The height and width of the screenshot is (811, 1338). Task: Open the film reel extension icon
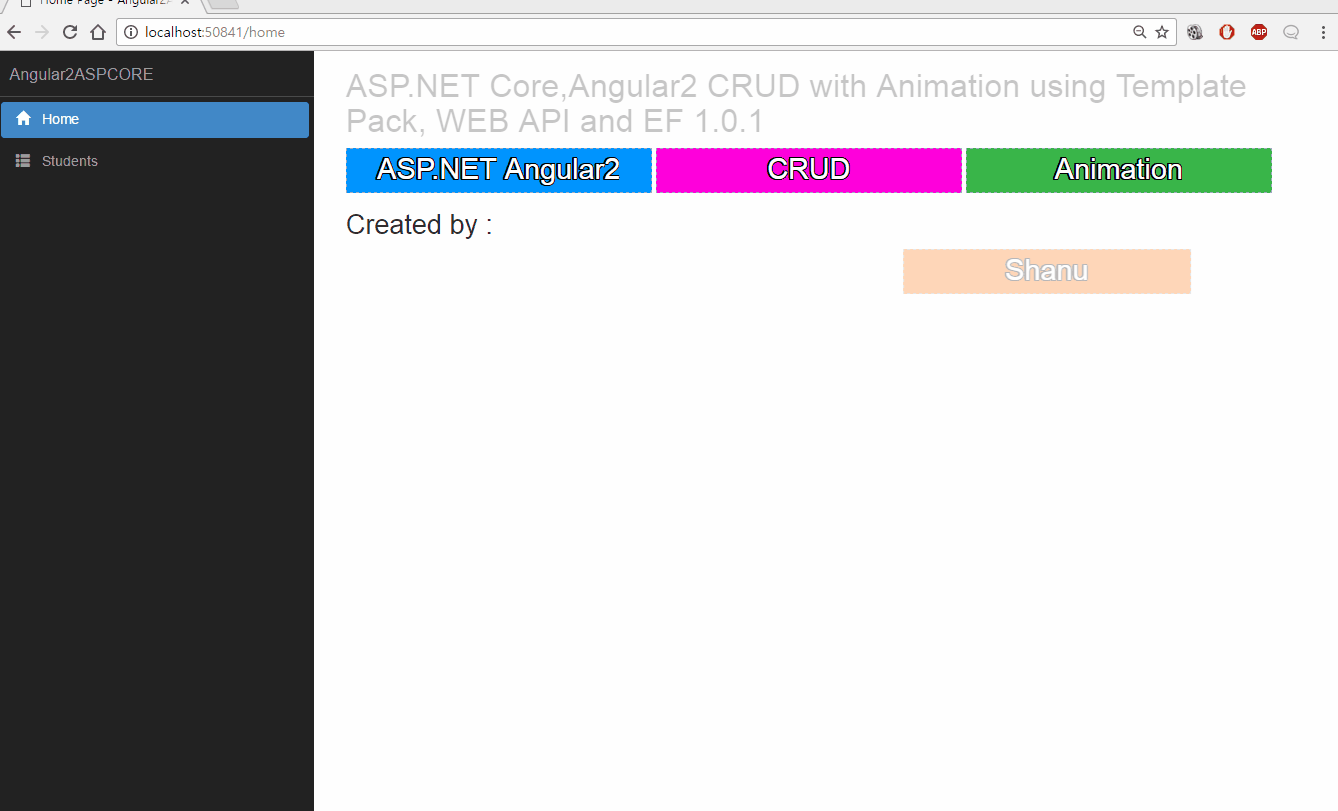(1195, 32)
